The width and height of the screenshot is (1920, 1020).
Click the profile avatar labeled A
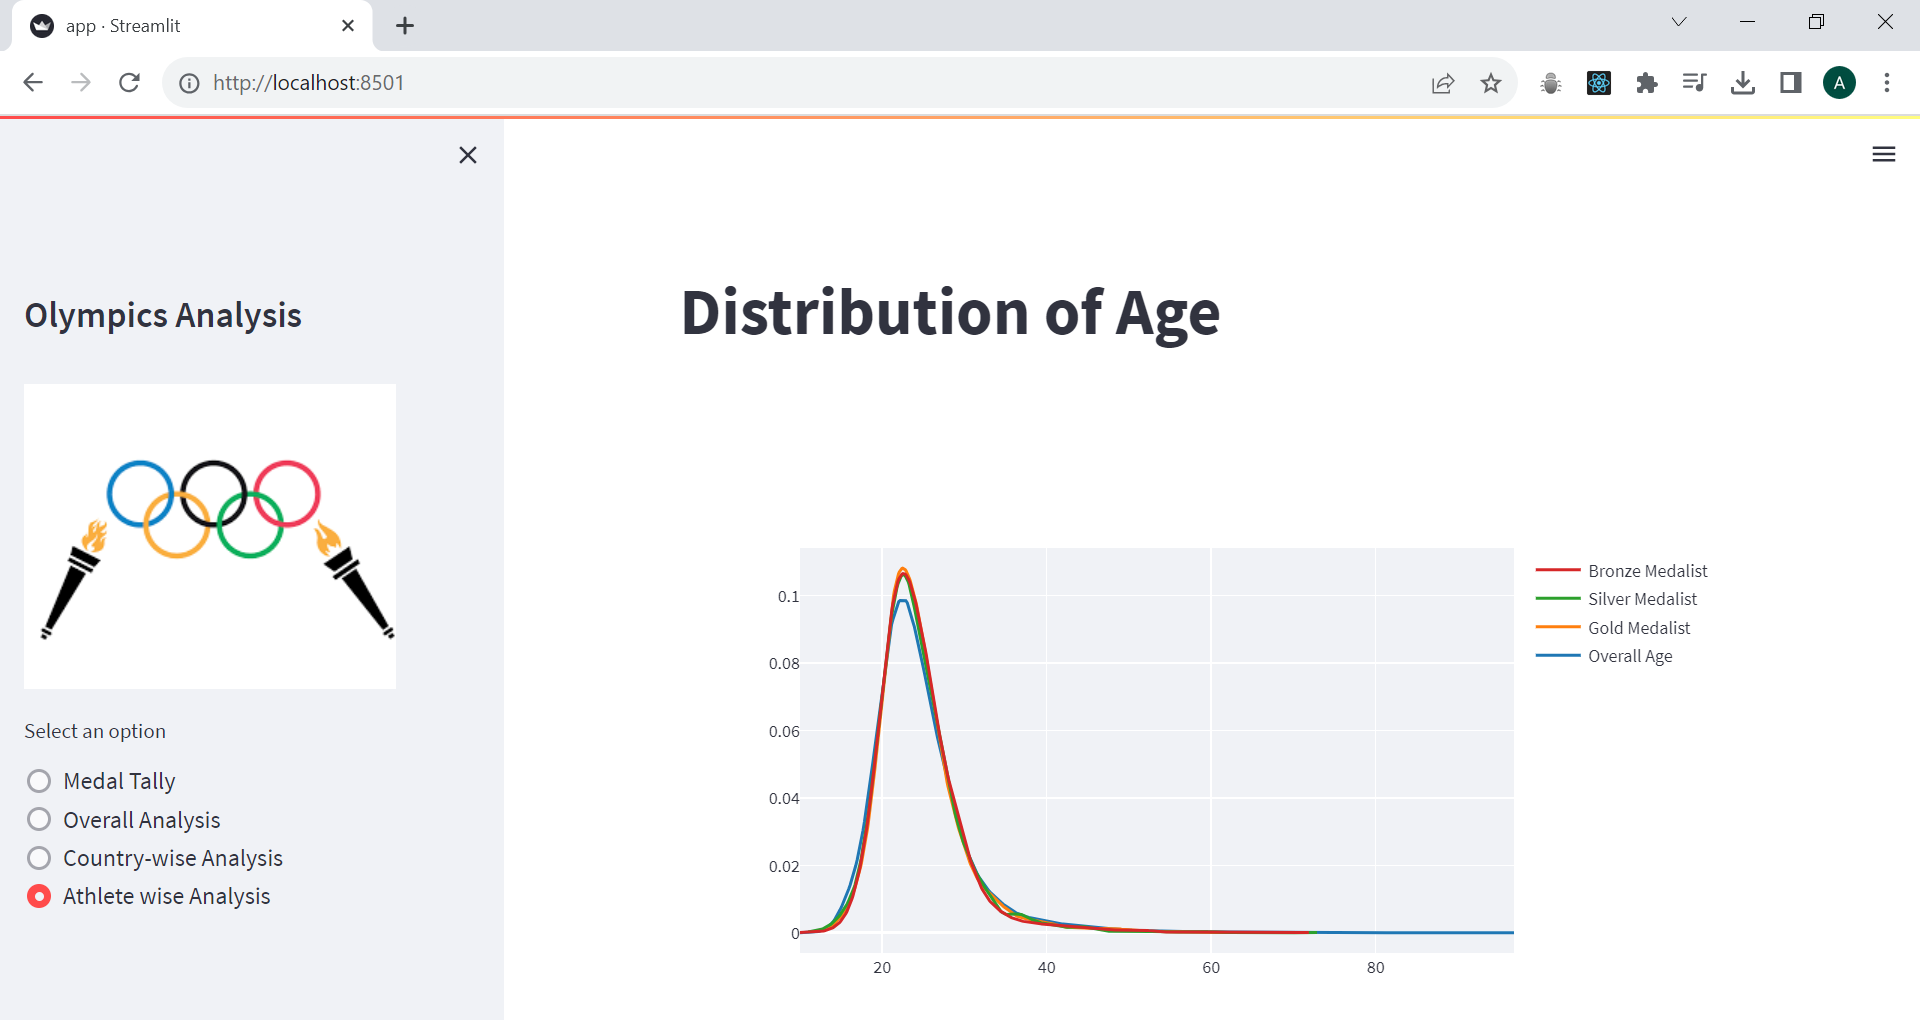tap(1839, 83)
